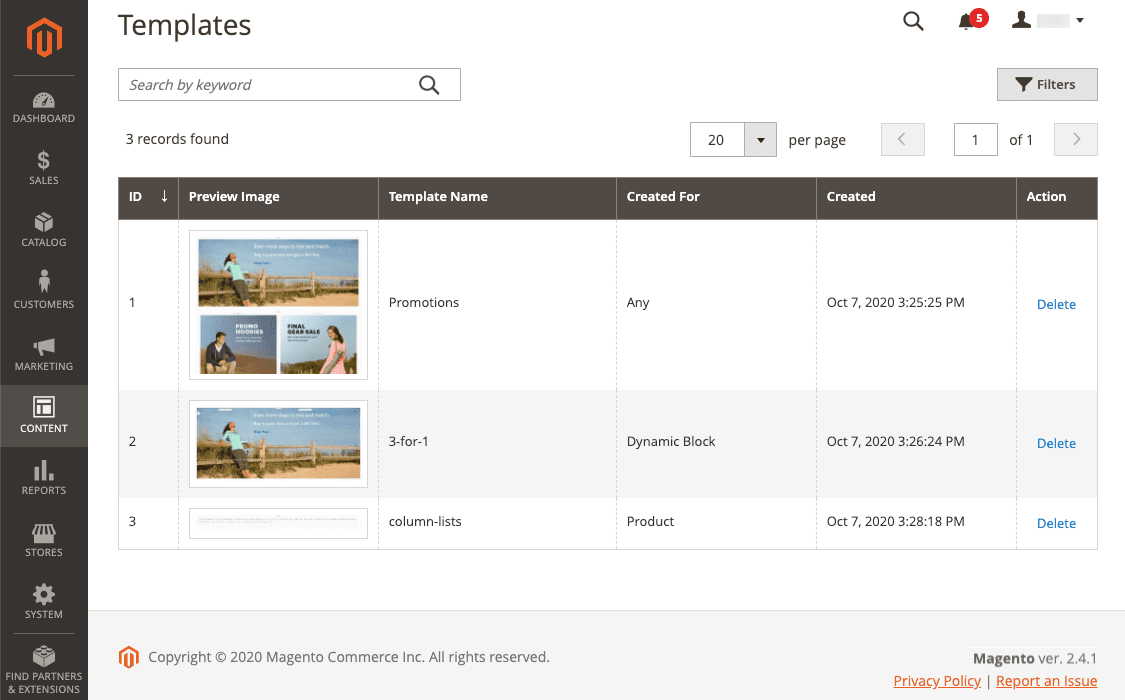
Task: Select the column-lists template name
Action: point(425,521)
